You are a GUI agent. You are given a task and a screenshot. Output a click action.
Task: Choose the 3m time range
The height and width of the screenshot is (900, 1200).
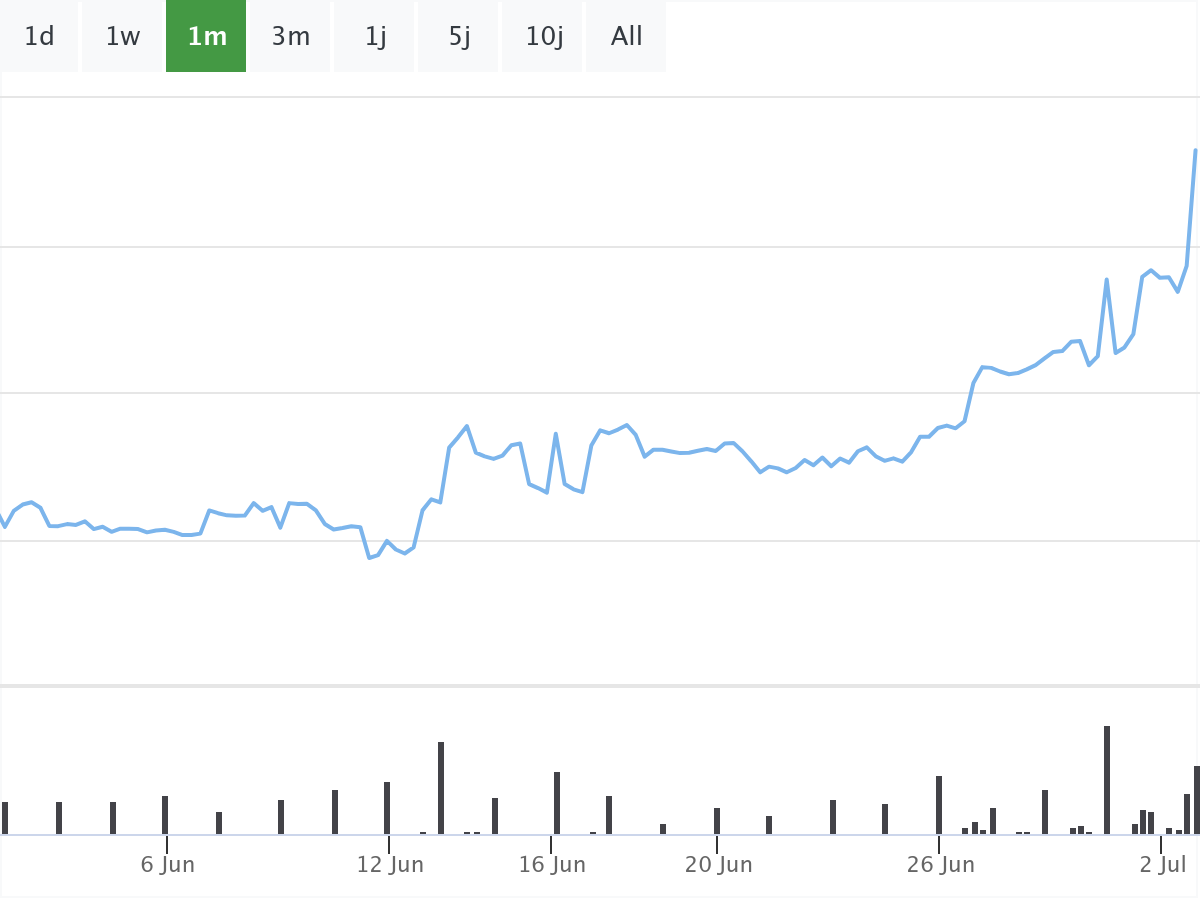[x=291, y=37]
